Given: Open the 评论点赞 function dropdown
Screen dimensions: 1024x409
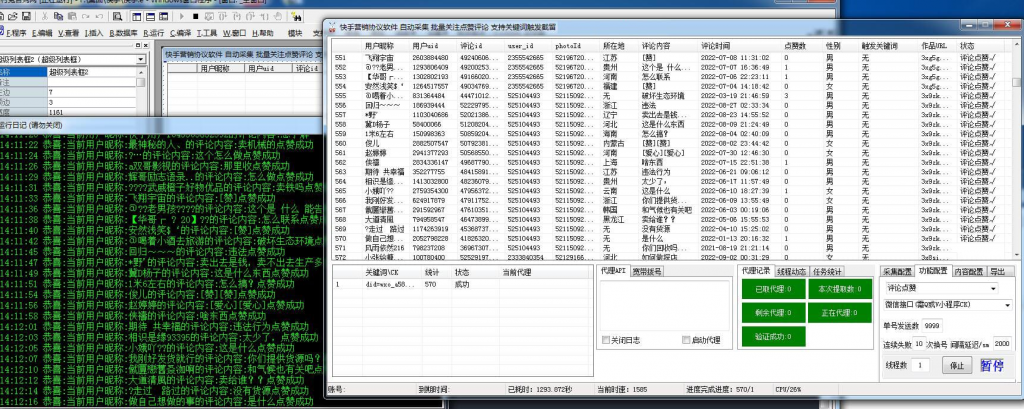Looking at the screenshot, I should pyautogui.click(x=941, y=288).
